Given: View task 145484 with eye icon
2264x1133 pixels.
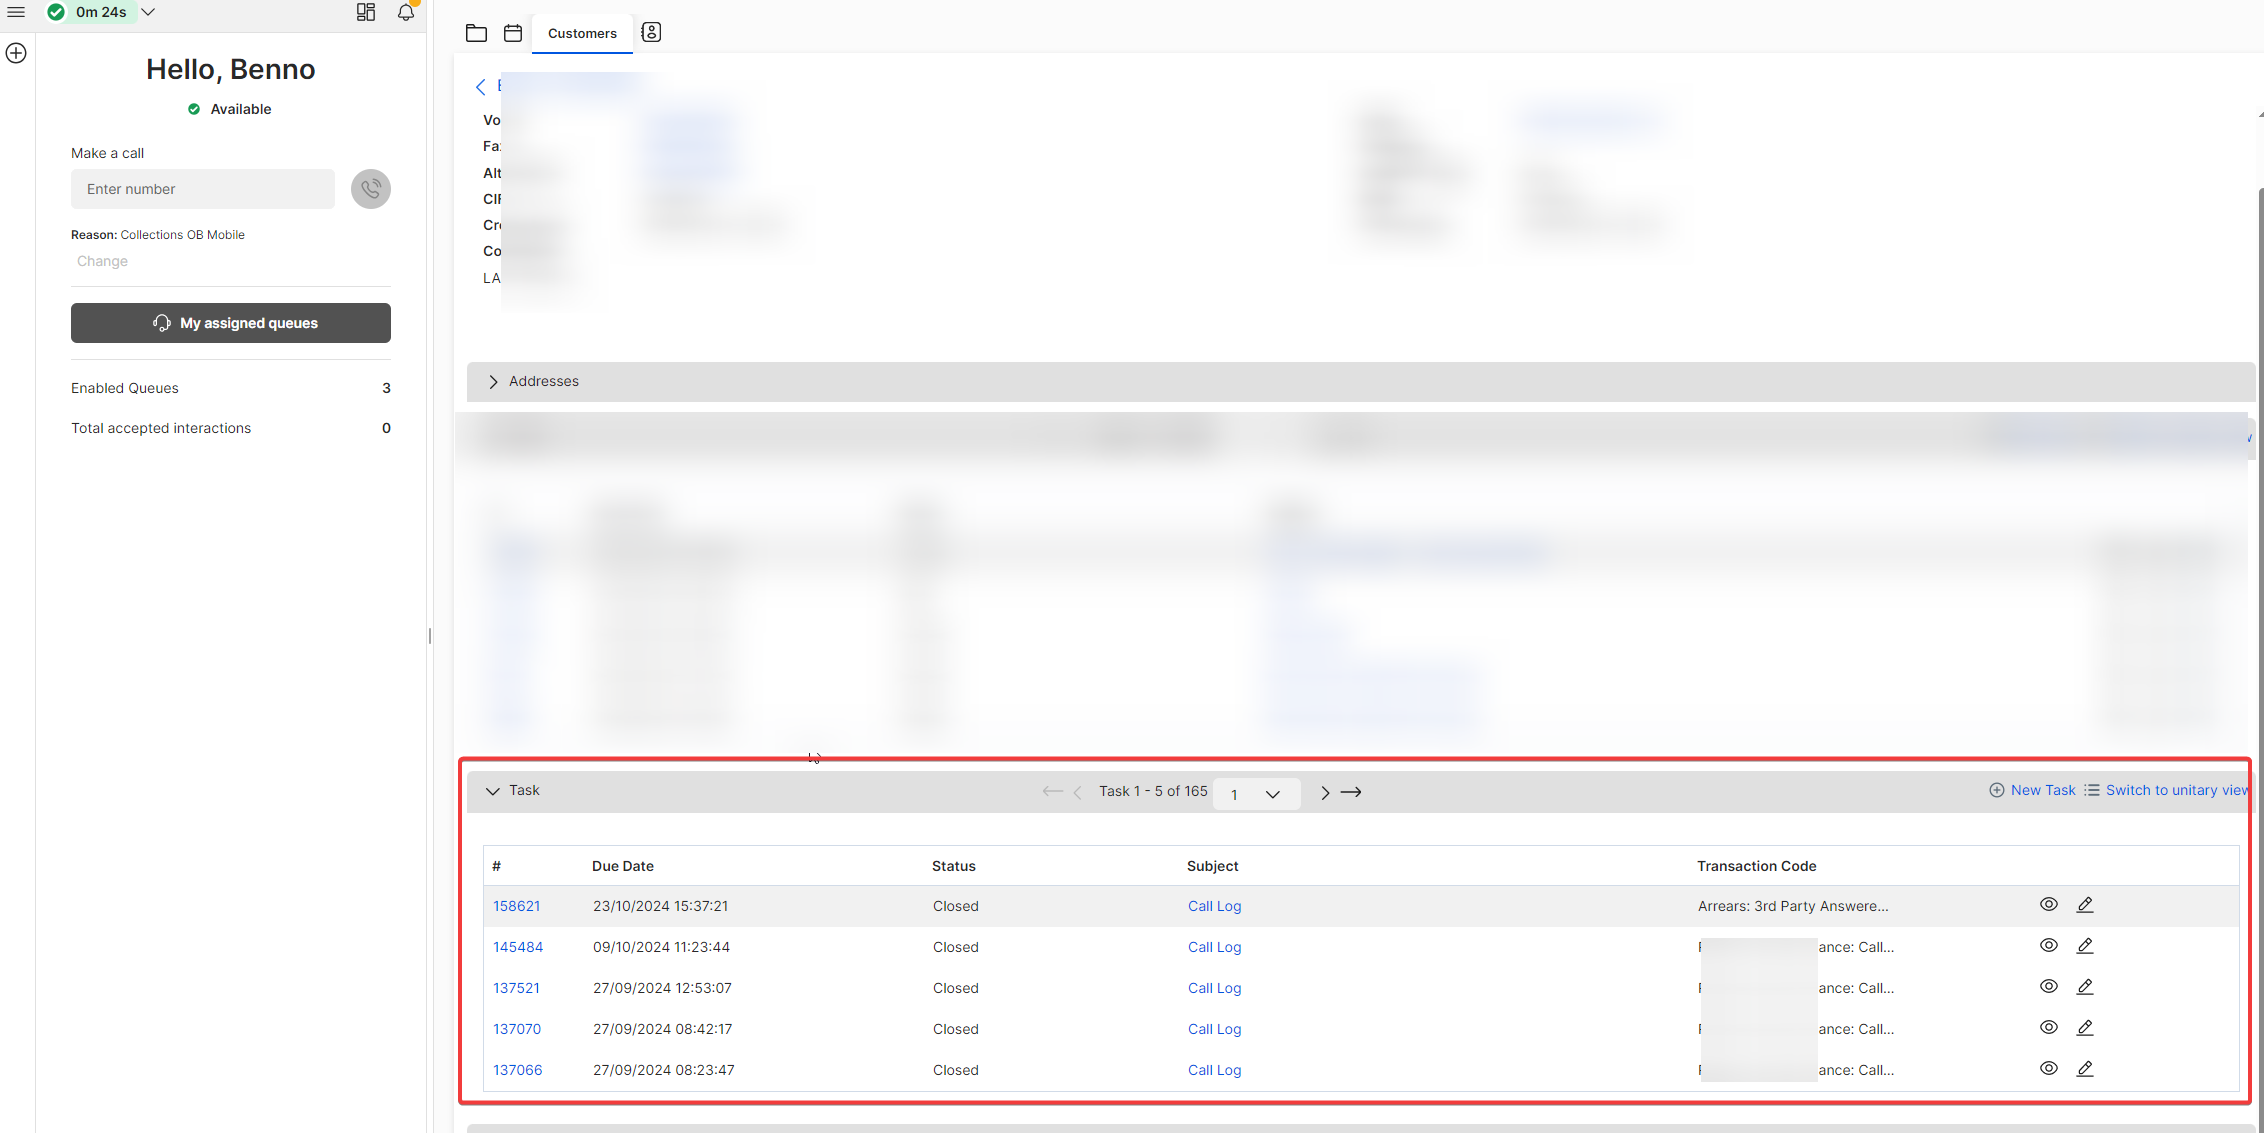Looking at the screenshot, I should tap(2049, 945).
